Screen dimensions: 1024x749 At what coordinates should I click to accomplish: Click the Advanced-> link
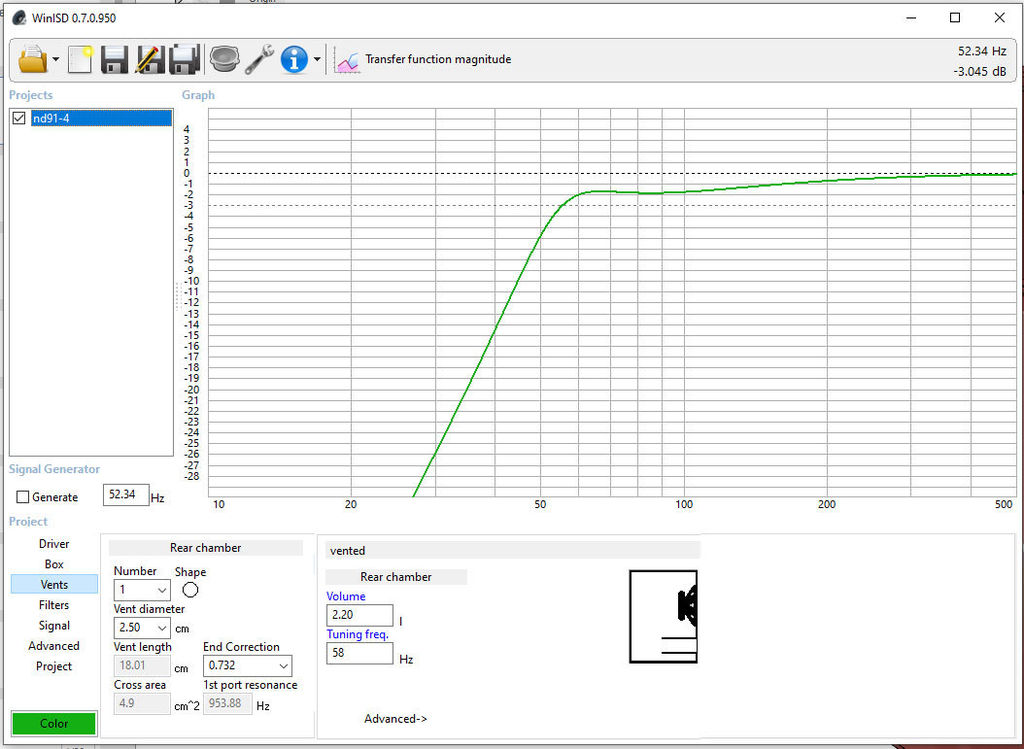click(x=395, y=718)
